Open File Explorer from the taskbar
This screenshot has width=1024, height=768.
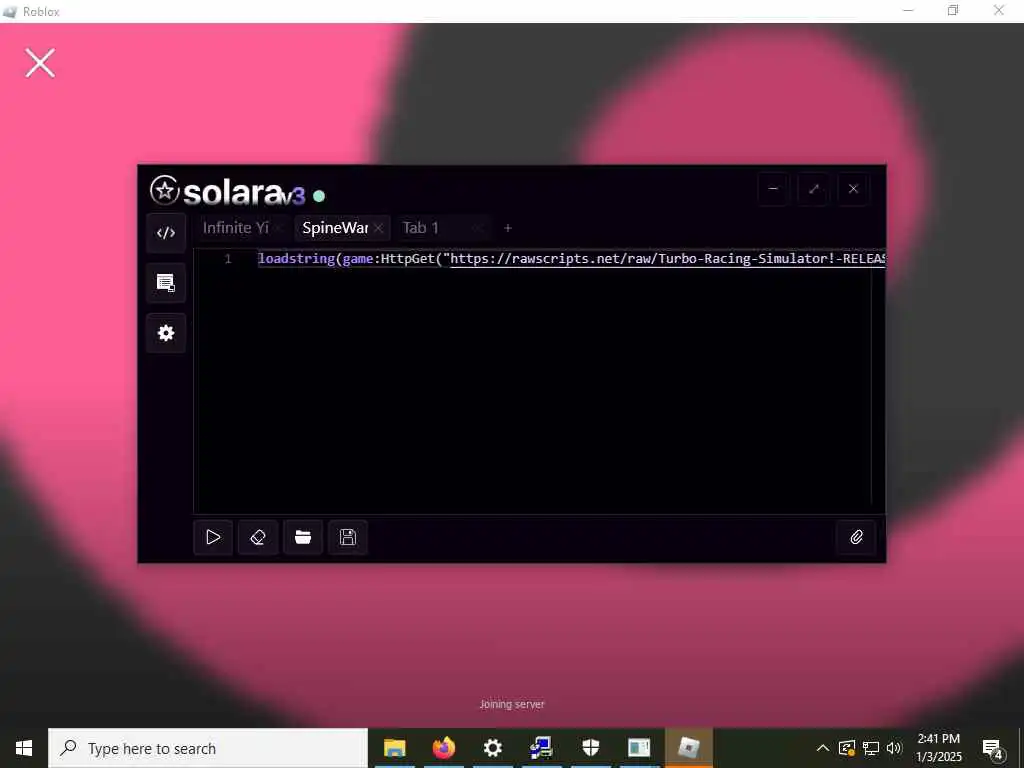tap(394, 748)
